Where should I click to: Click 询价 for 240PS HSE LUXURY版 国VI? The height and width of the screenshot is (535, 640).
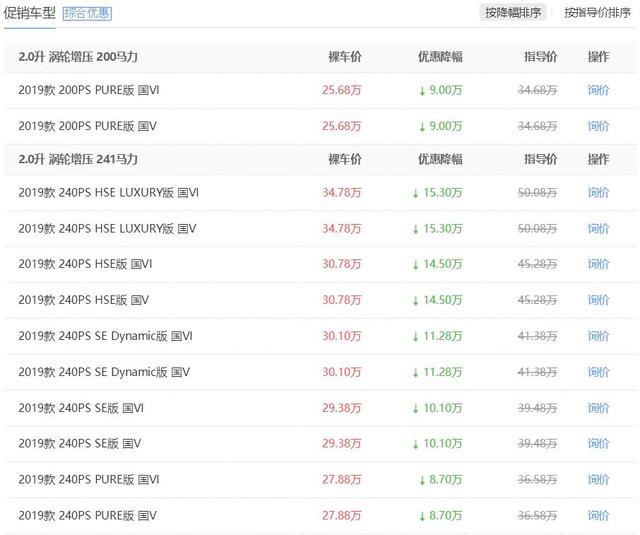[x=598, y=192]
